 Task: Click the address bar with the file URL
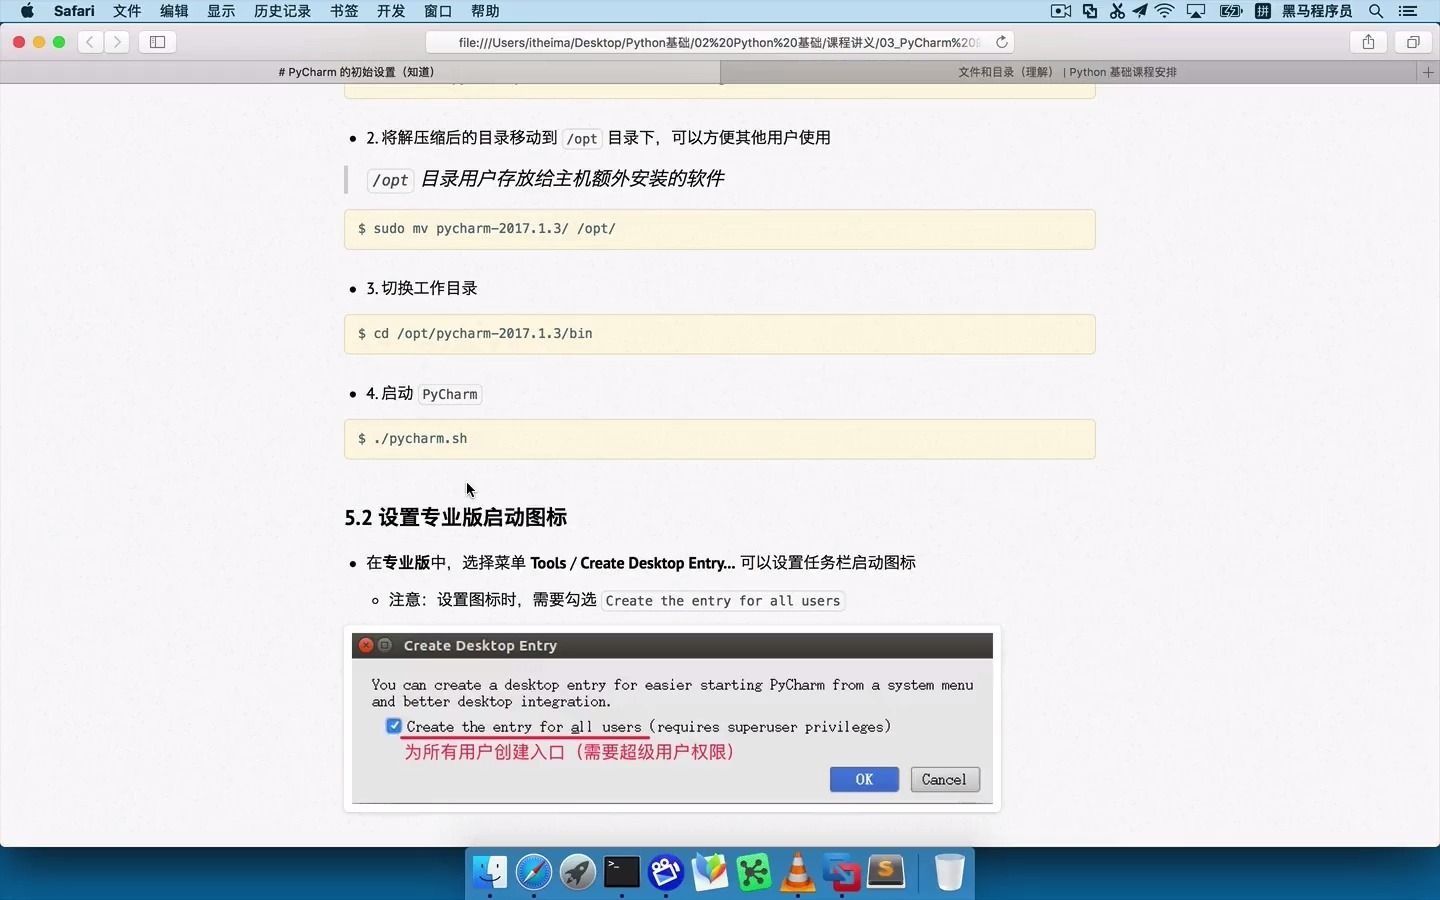point(720,42)
